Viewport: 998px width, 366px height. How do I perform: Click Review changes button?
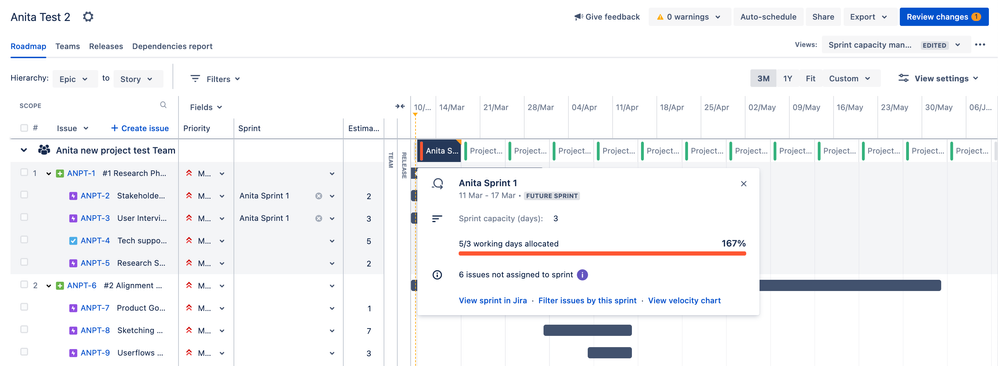[943, 17]
